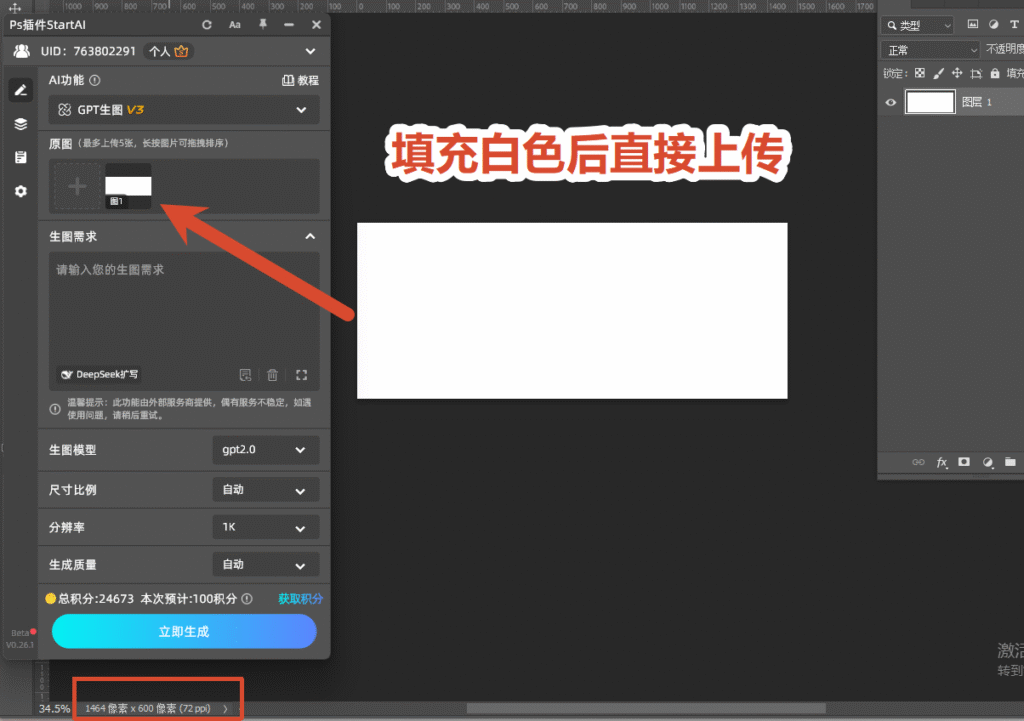Clear prompt with the trash icon

[x=272, y=375]
